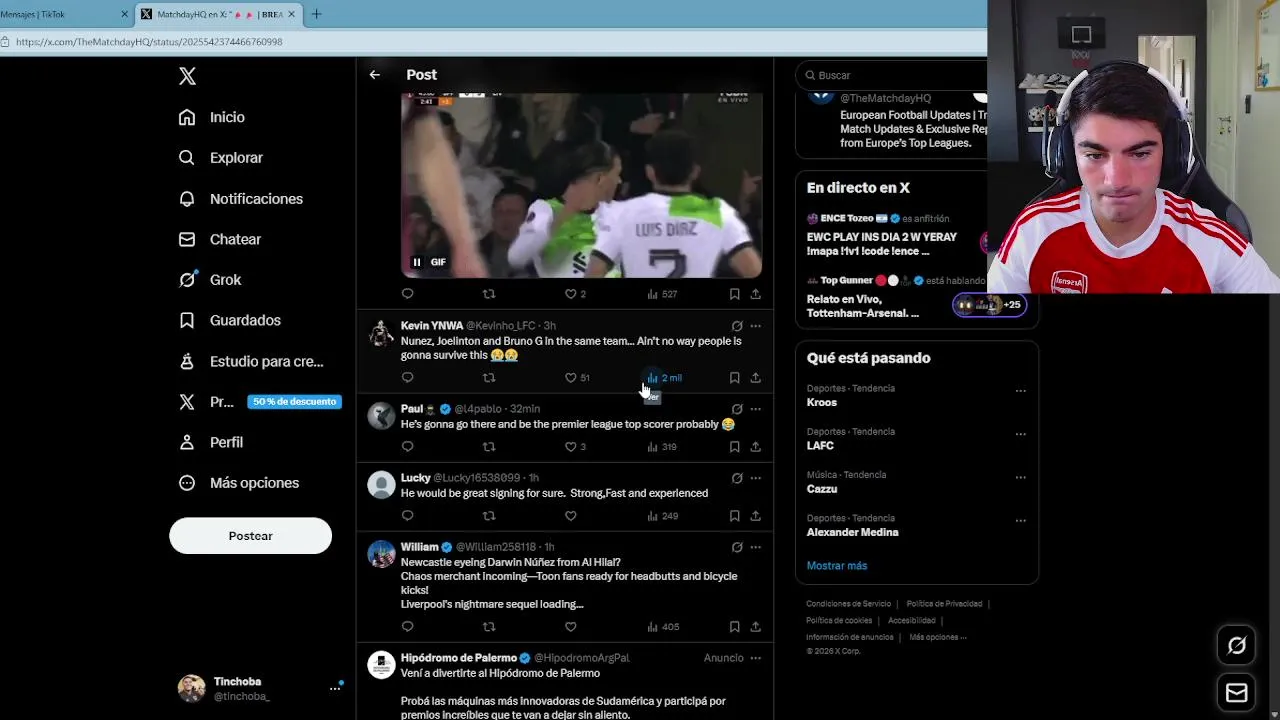Open more options on Kevin YNWA's reply

point(755,326)
